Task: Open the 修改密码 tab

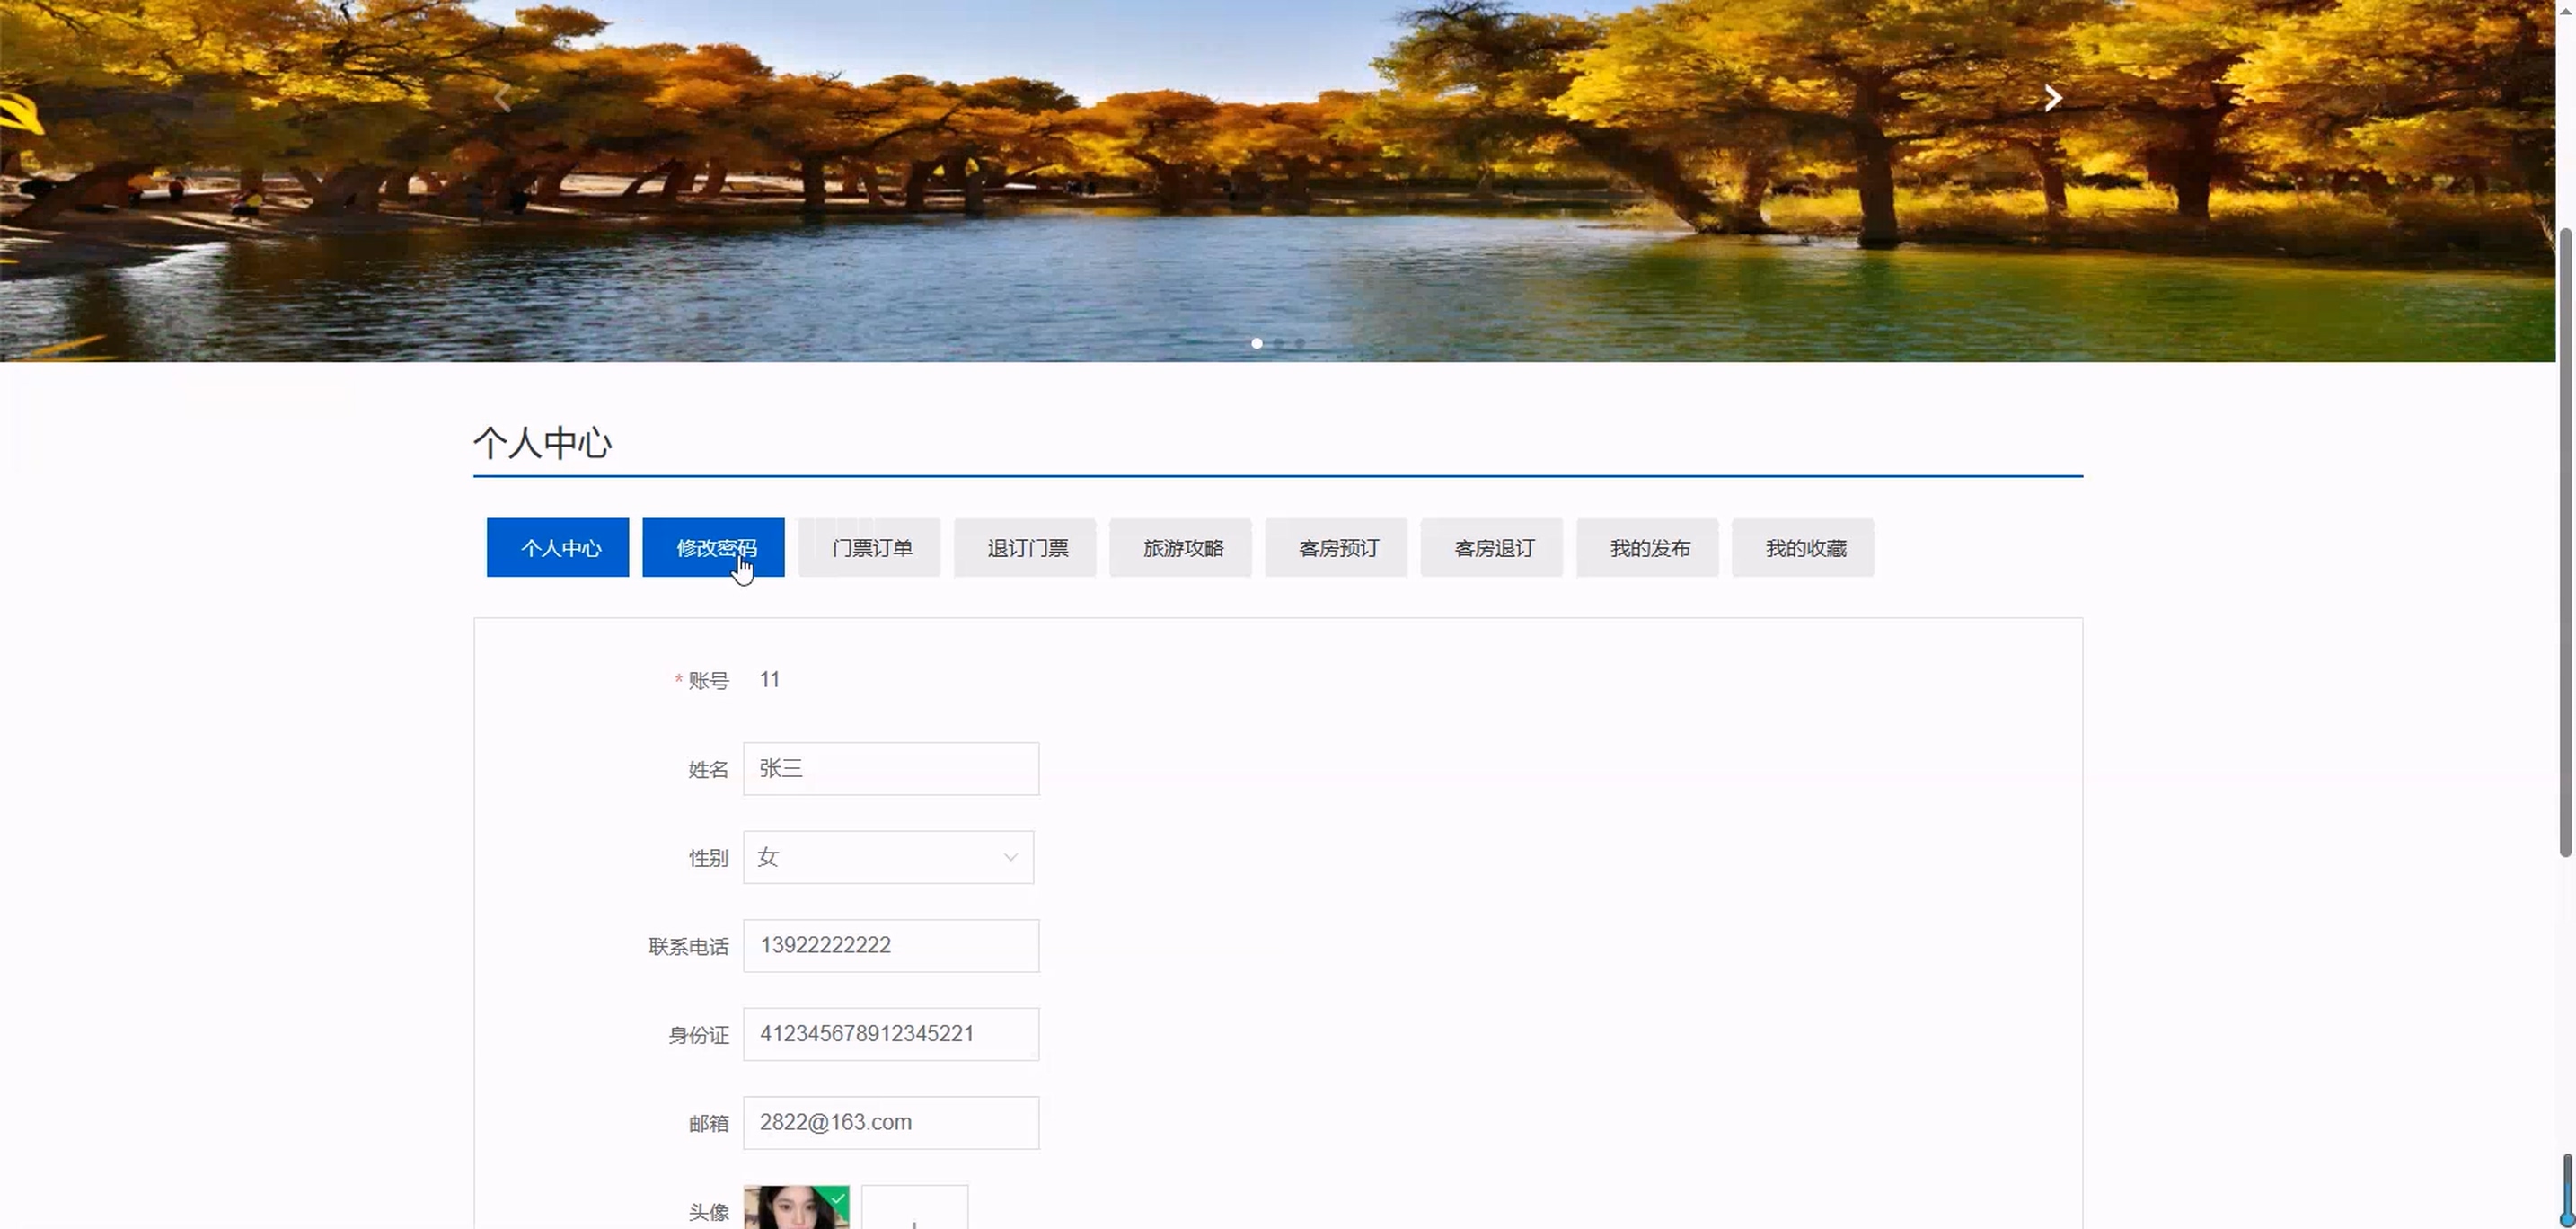Action: coord(713,548)
